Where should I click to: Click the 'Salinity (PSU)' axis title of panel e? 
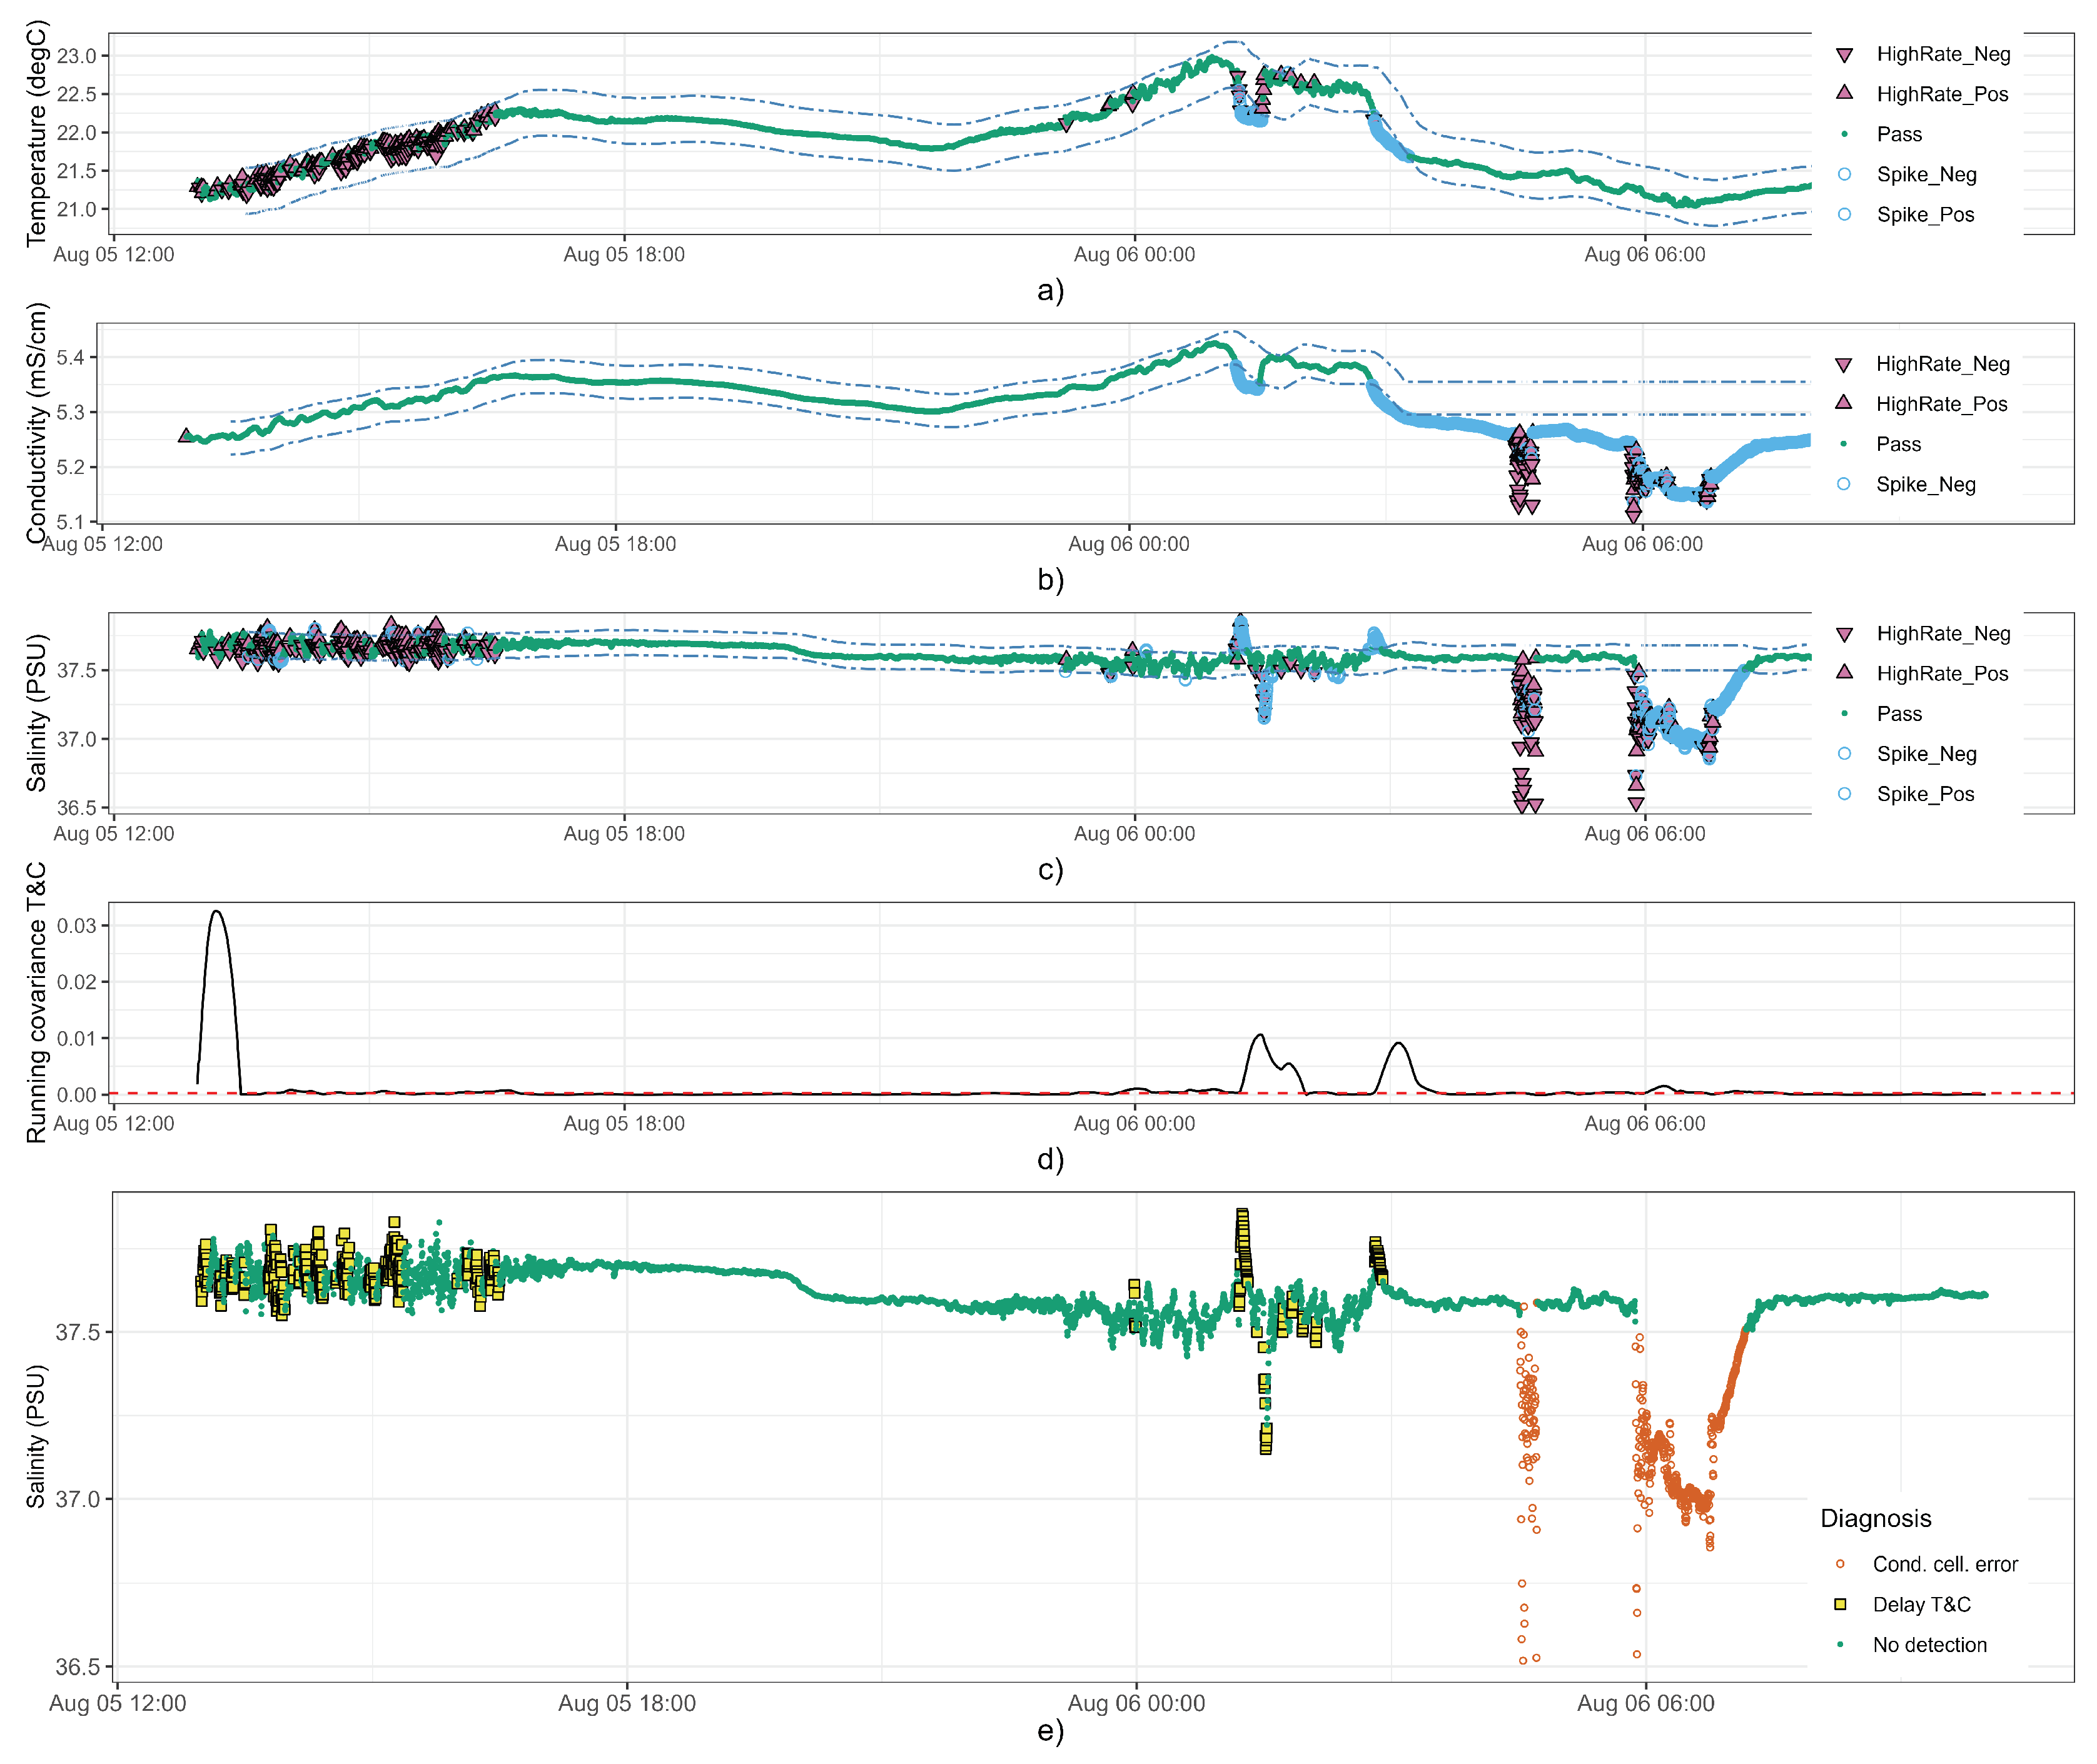(36, 1436)
